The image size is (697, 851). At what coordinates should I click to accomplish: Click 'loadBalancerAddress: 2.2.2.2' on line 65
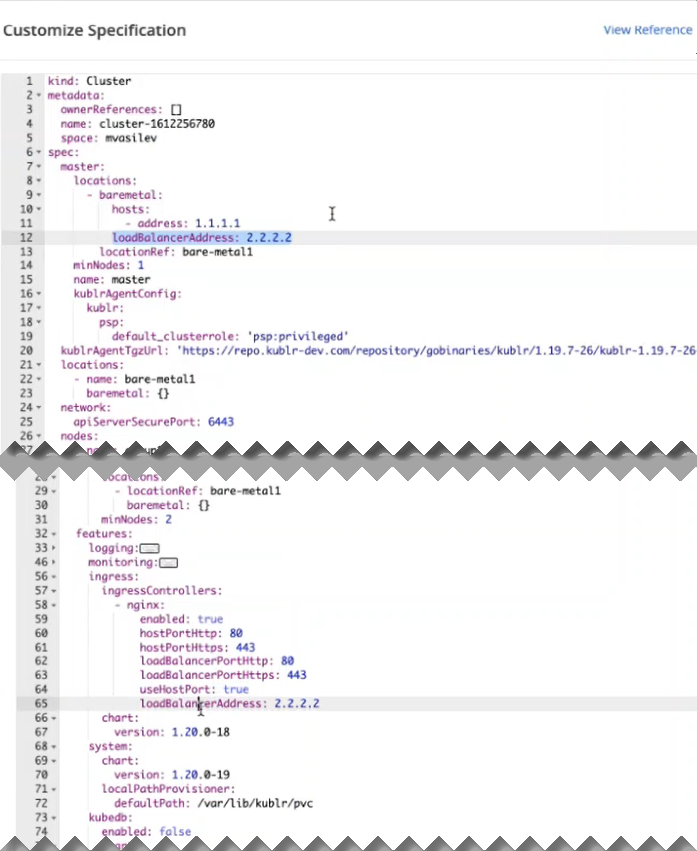[x=230, y=703]
